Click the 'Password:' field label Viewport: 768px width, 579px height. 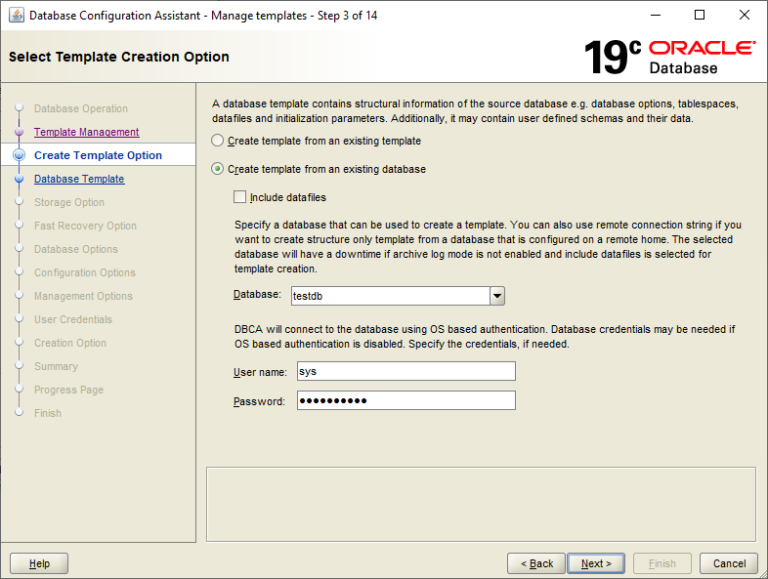click(259, 402)
